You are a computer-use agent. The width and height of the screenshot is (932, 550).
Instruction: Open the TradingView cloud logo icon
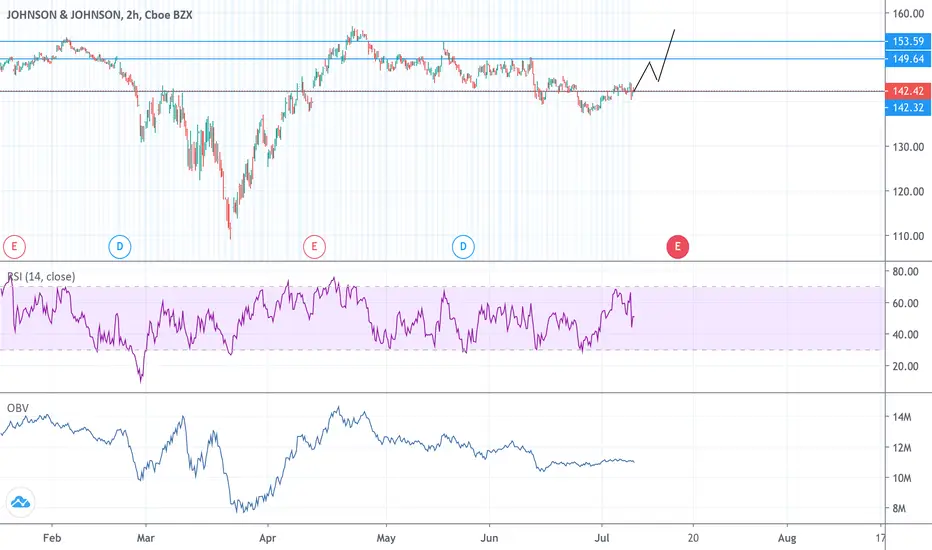[x=20, y=502]
